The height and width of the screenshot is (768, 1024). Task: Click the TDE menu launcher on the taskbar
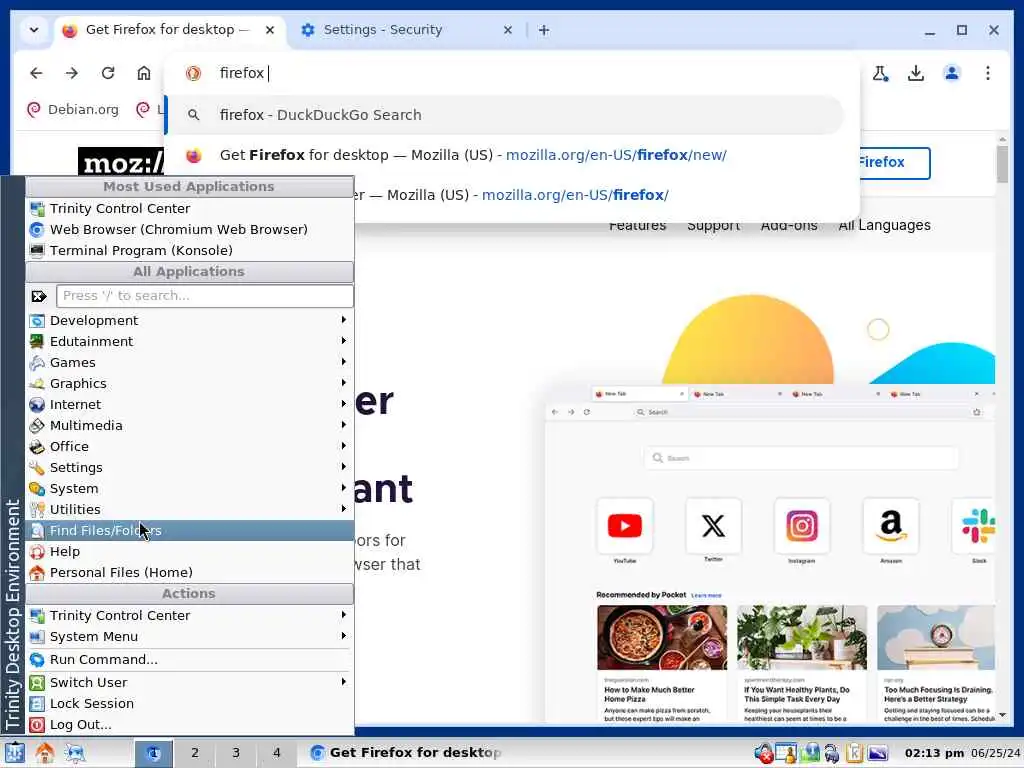point(14,753)
